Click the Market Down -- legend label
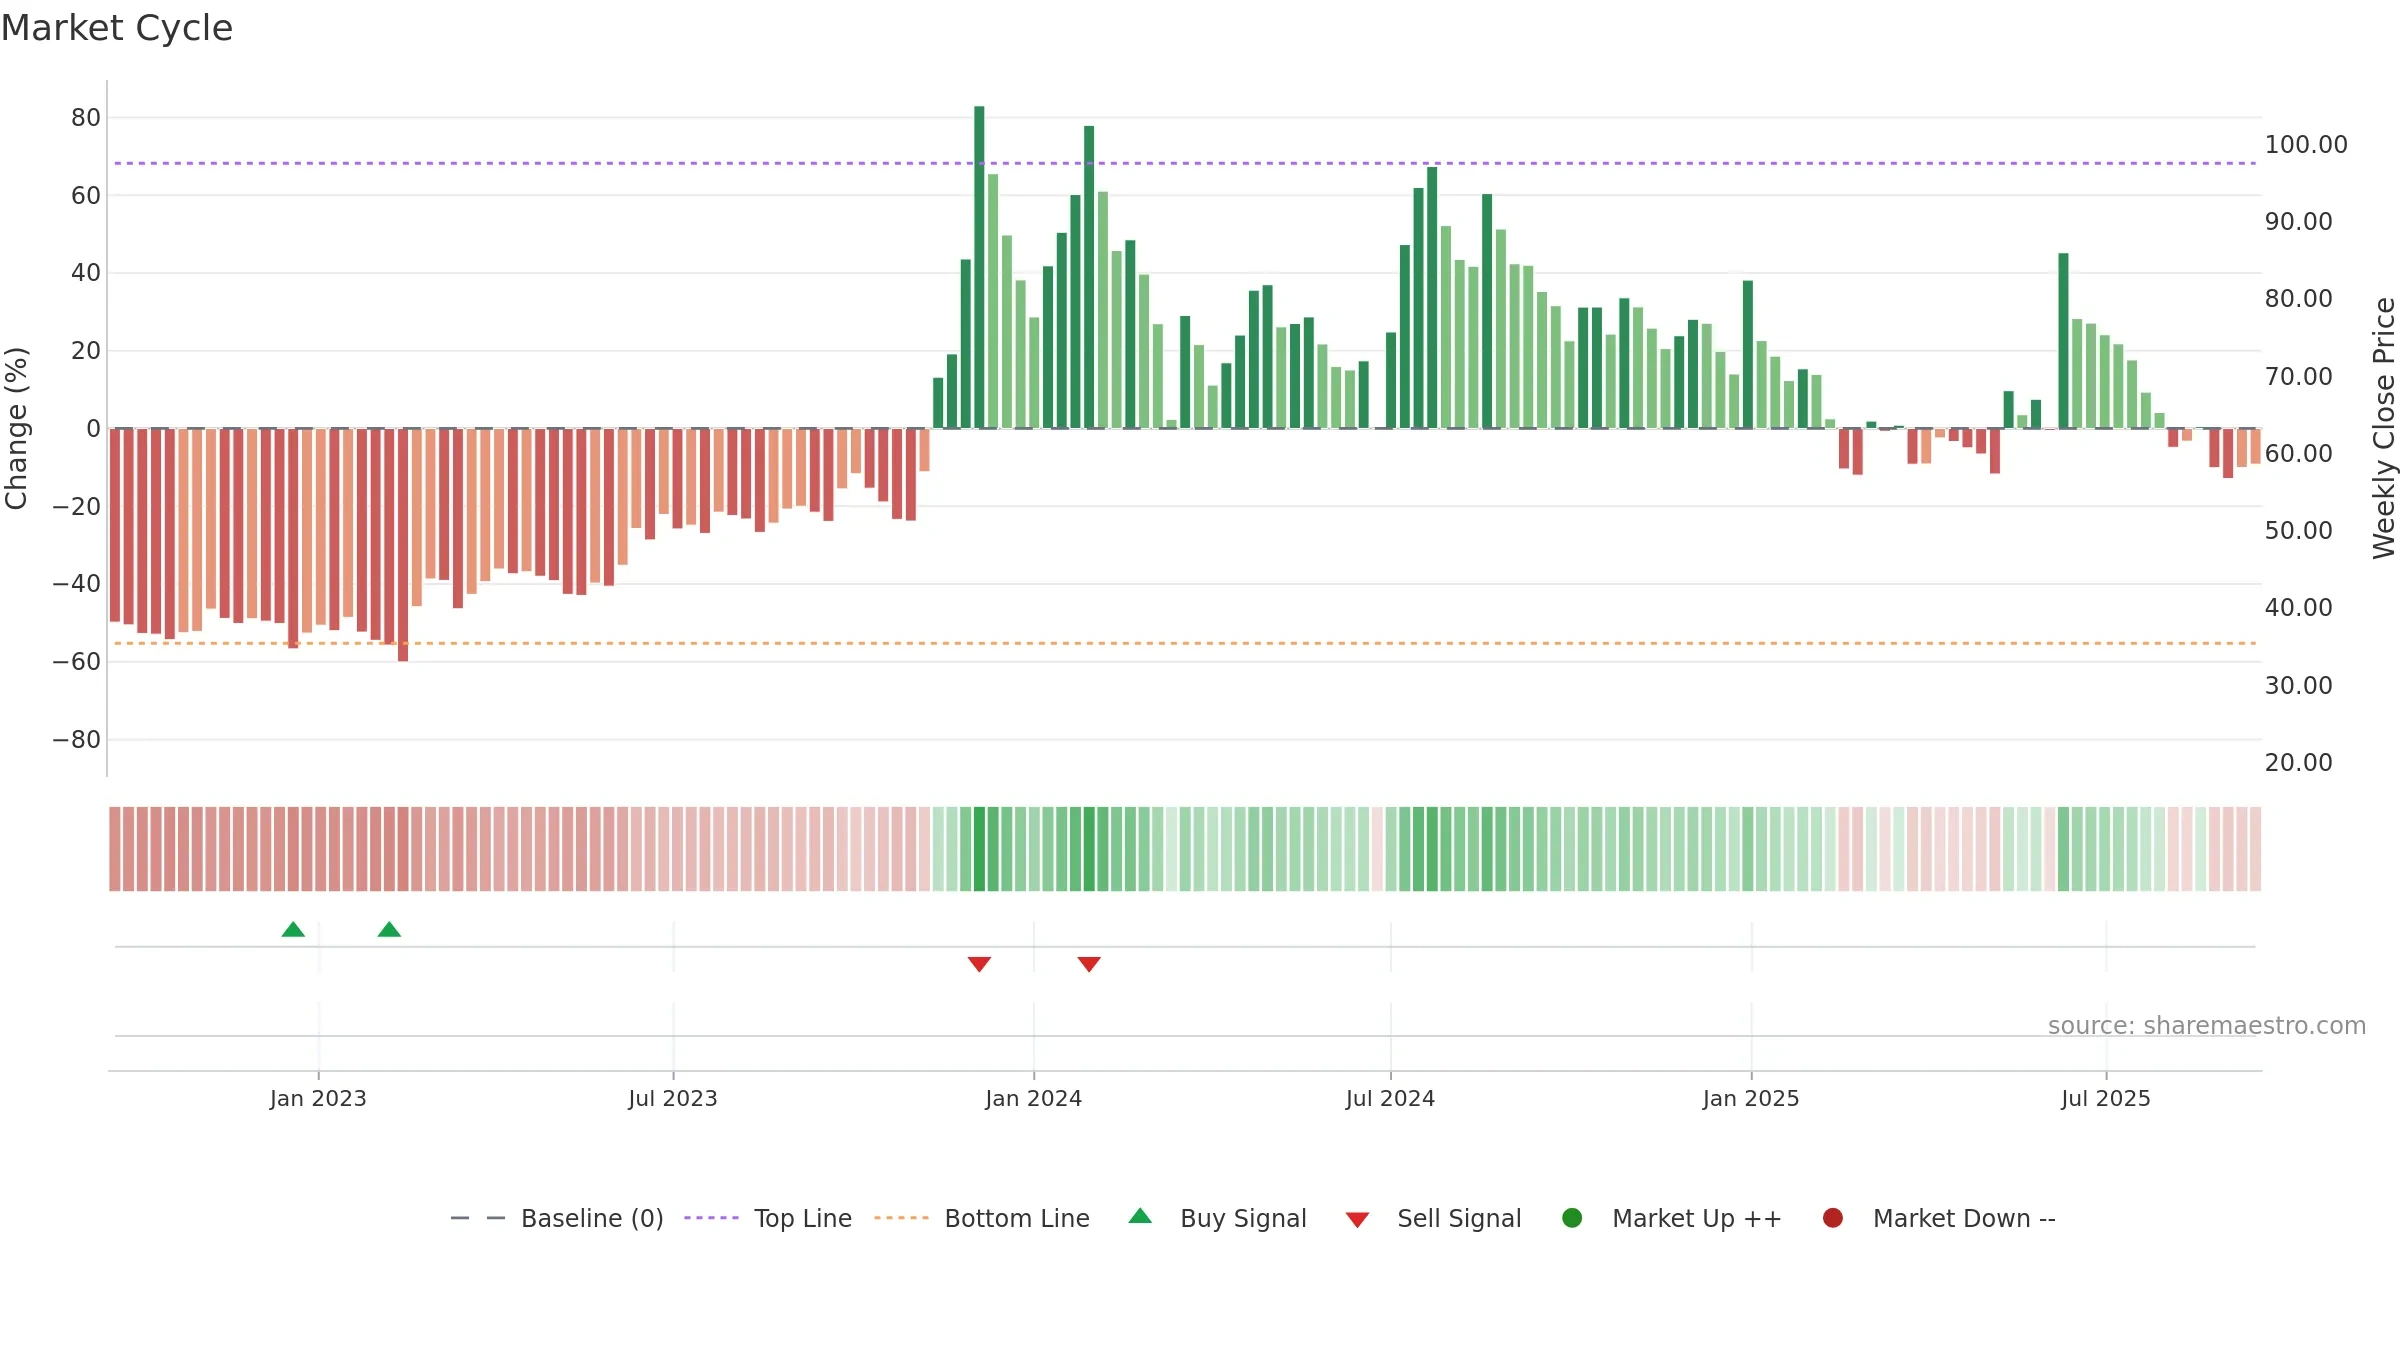 [x=1964, y=1218]
